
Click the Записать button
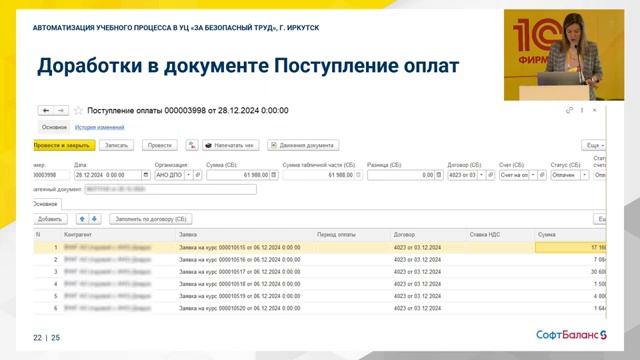coord(116,145)
